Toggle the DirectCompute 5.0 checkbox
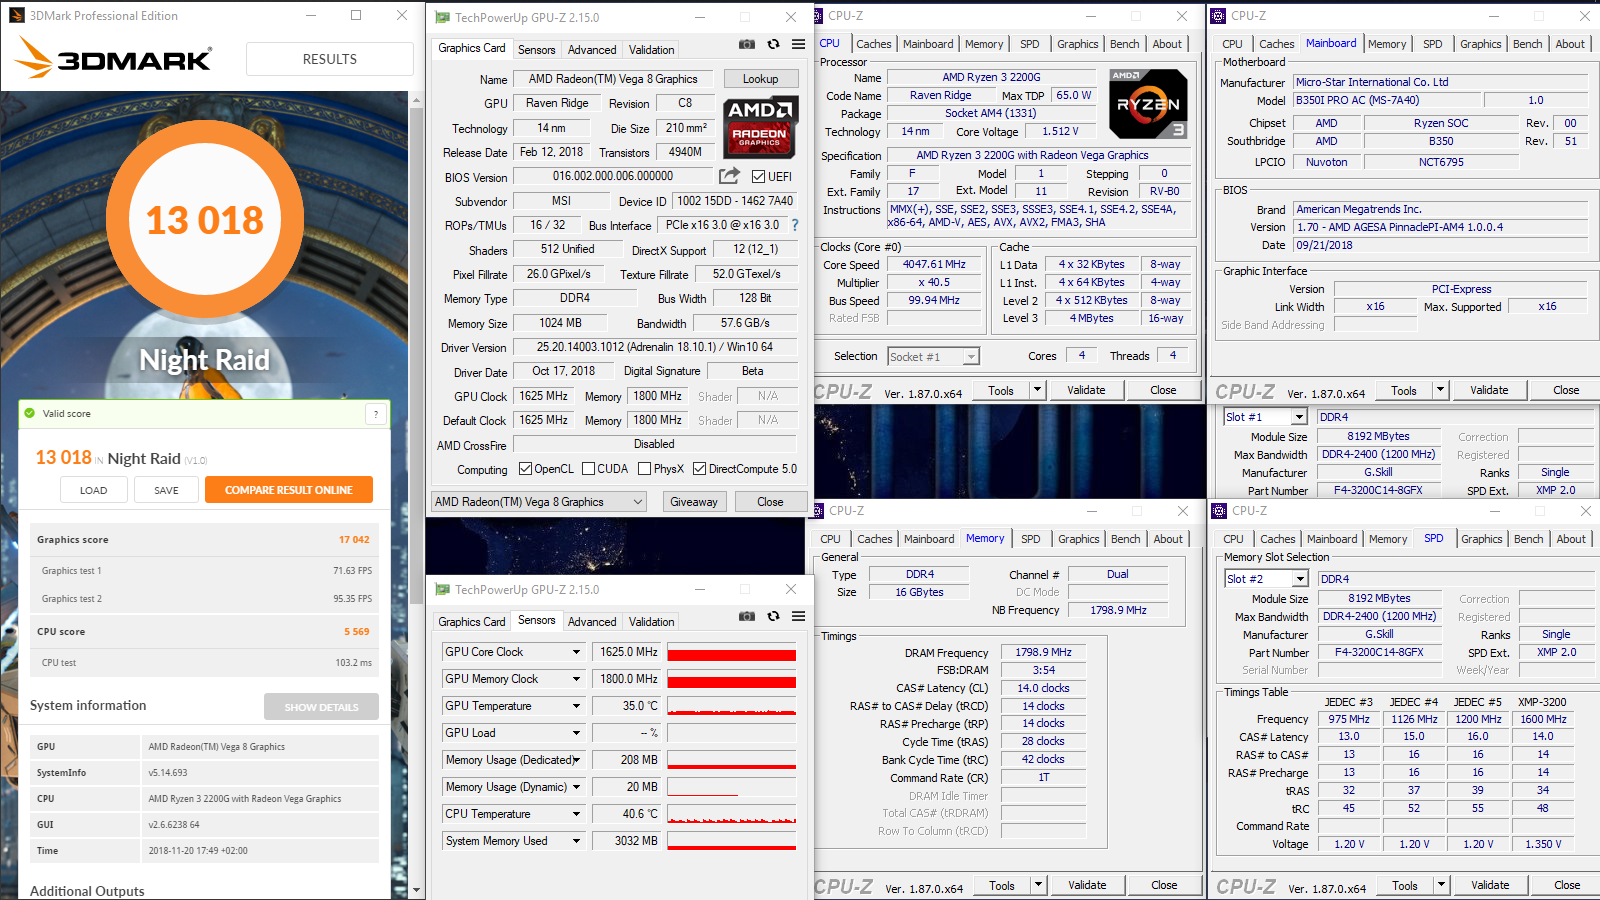The image size is (1600, 900). 700,469
